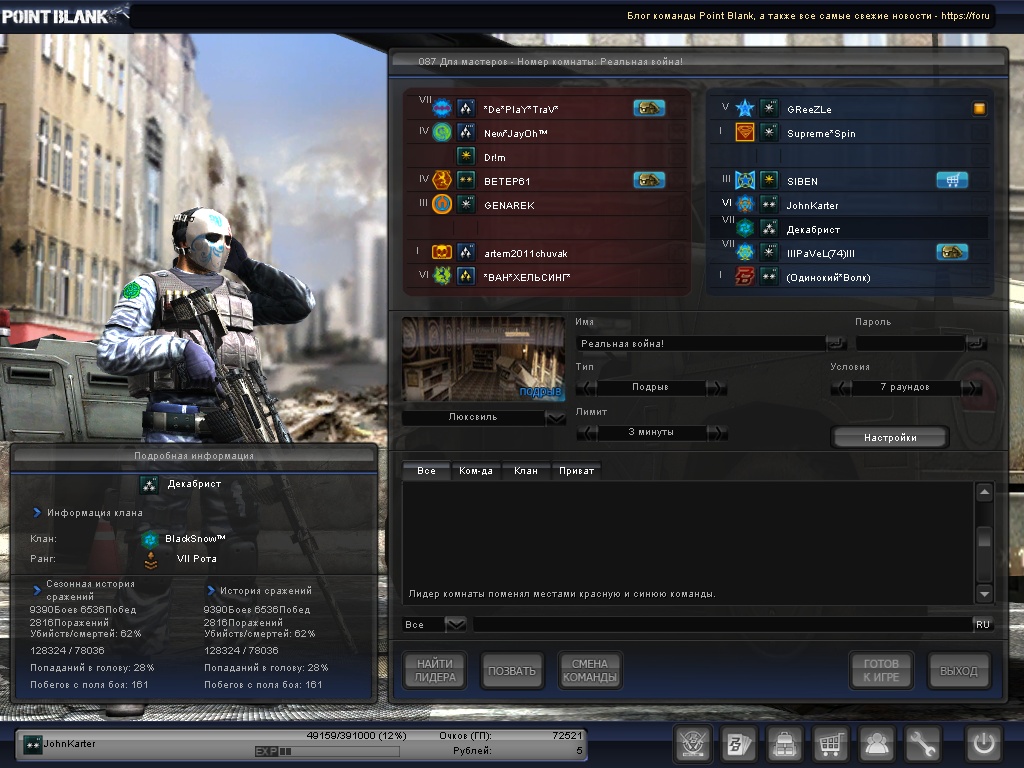
Task: Toggle the RU chat language switch
Action: 983,624
